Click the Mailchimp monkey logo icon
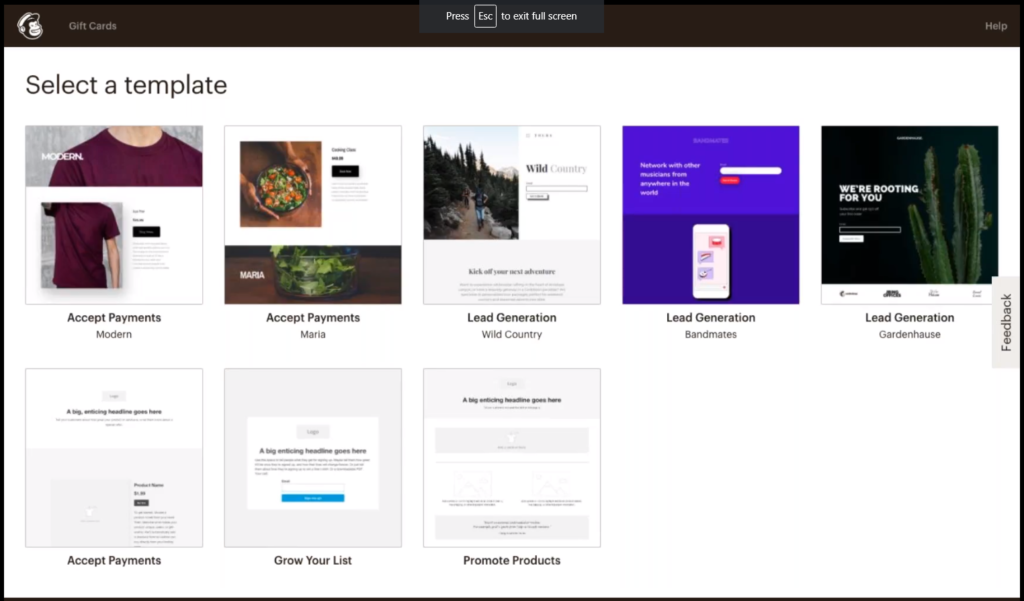Image resolution: width=1024 pixels, height=601 pixels. (30, 25)
